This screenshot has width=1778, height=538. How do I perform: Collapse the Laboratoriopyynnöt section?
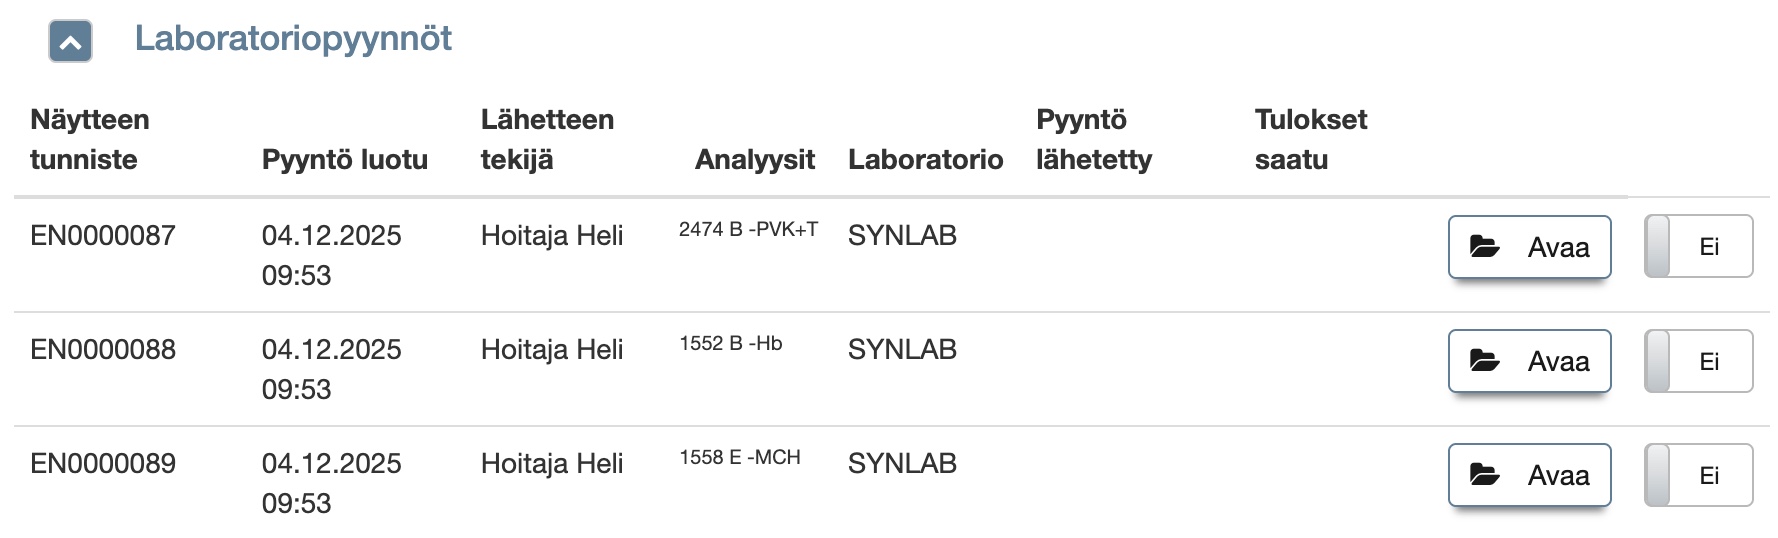pos(70,42)
